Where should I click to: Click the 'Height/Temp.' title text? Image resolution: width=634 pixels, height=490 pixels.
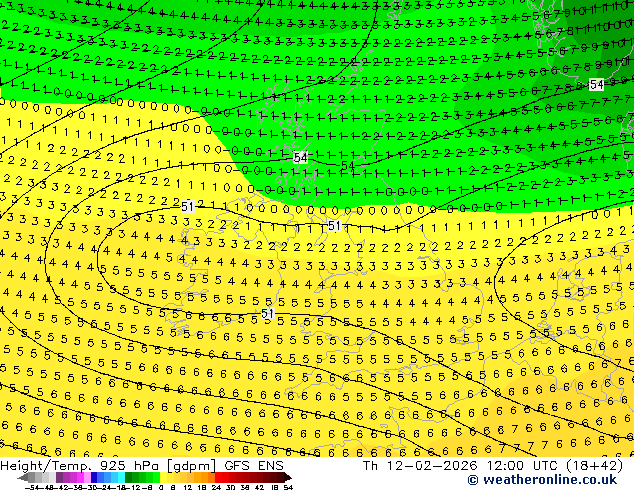point(45,465)
